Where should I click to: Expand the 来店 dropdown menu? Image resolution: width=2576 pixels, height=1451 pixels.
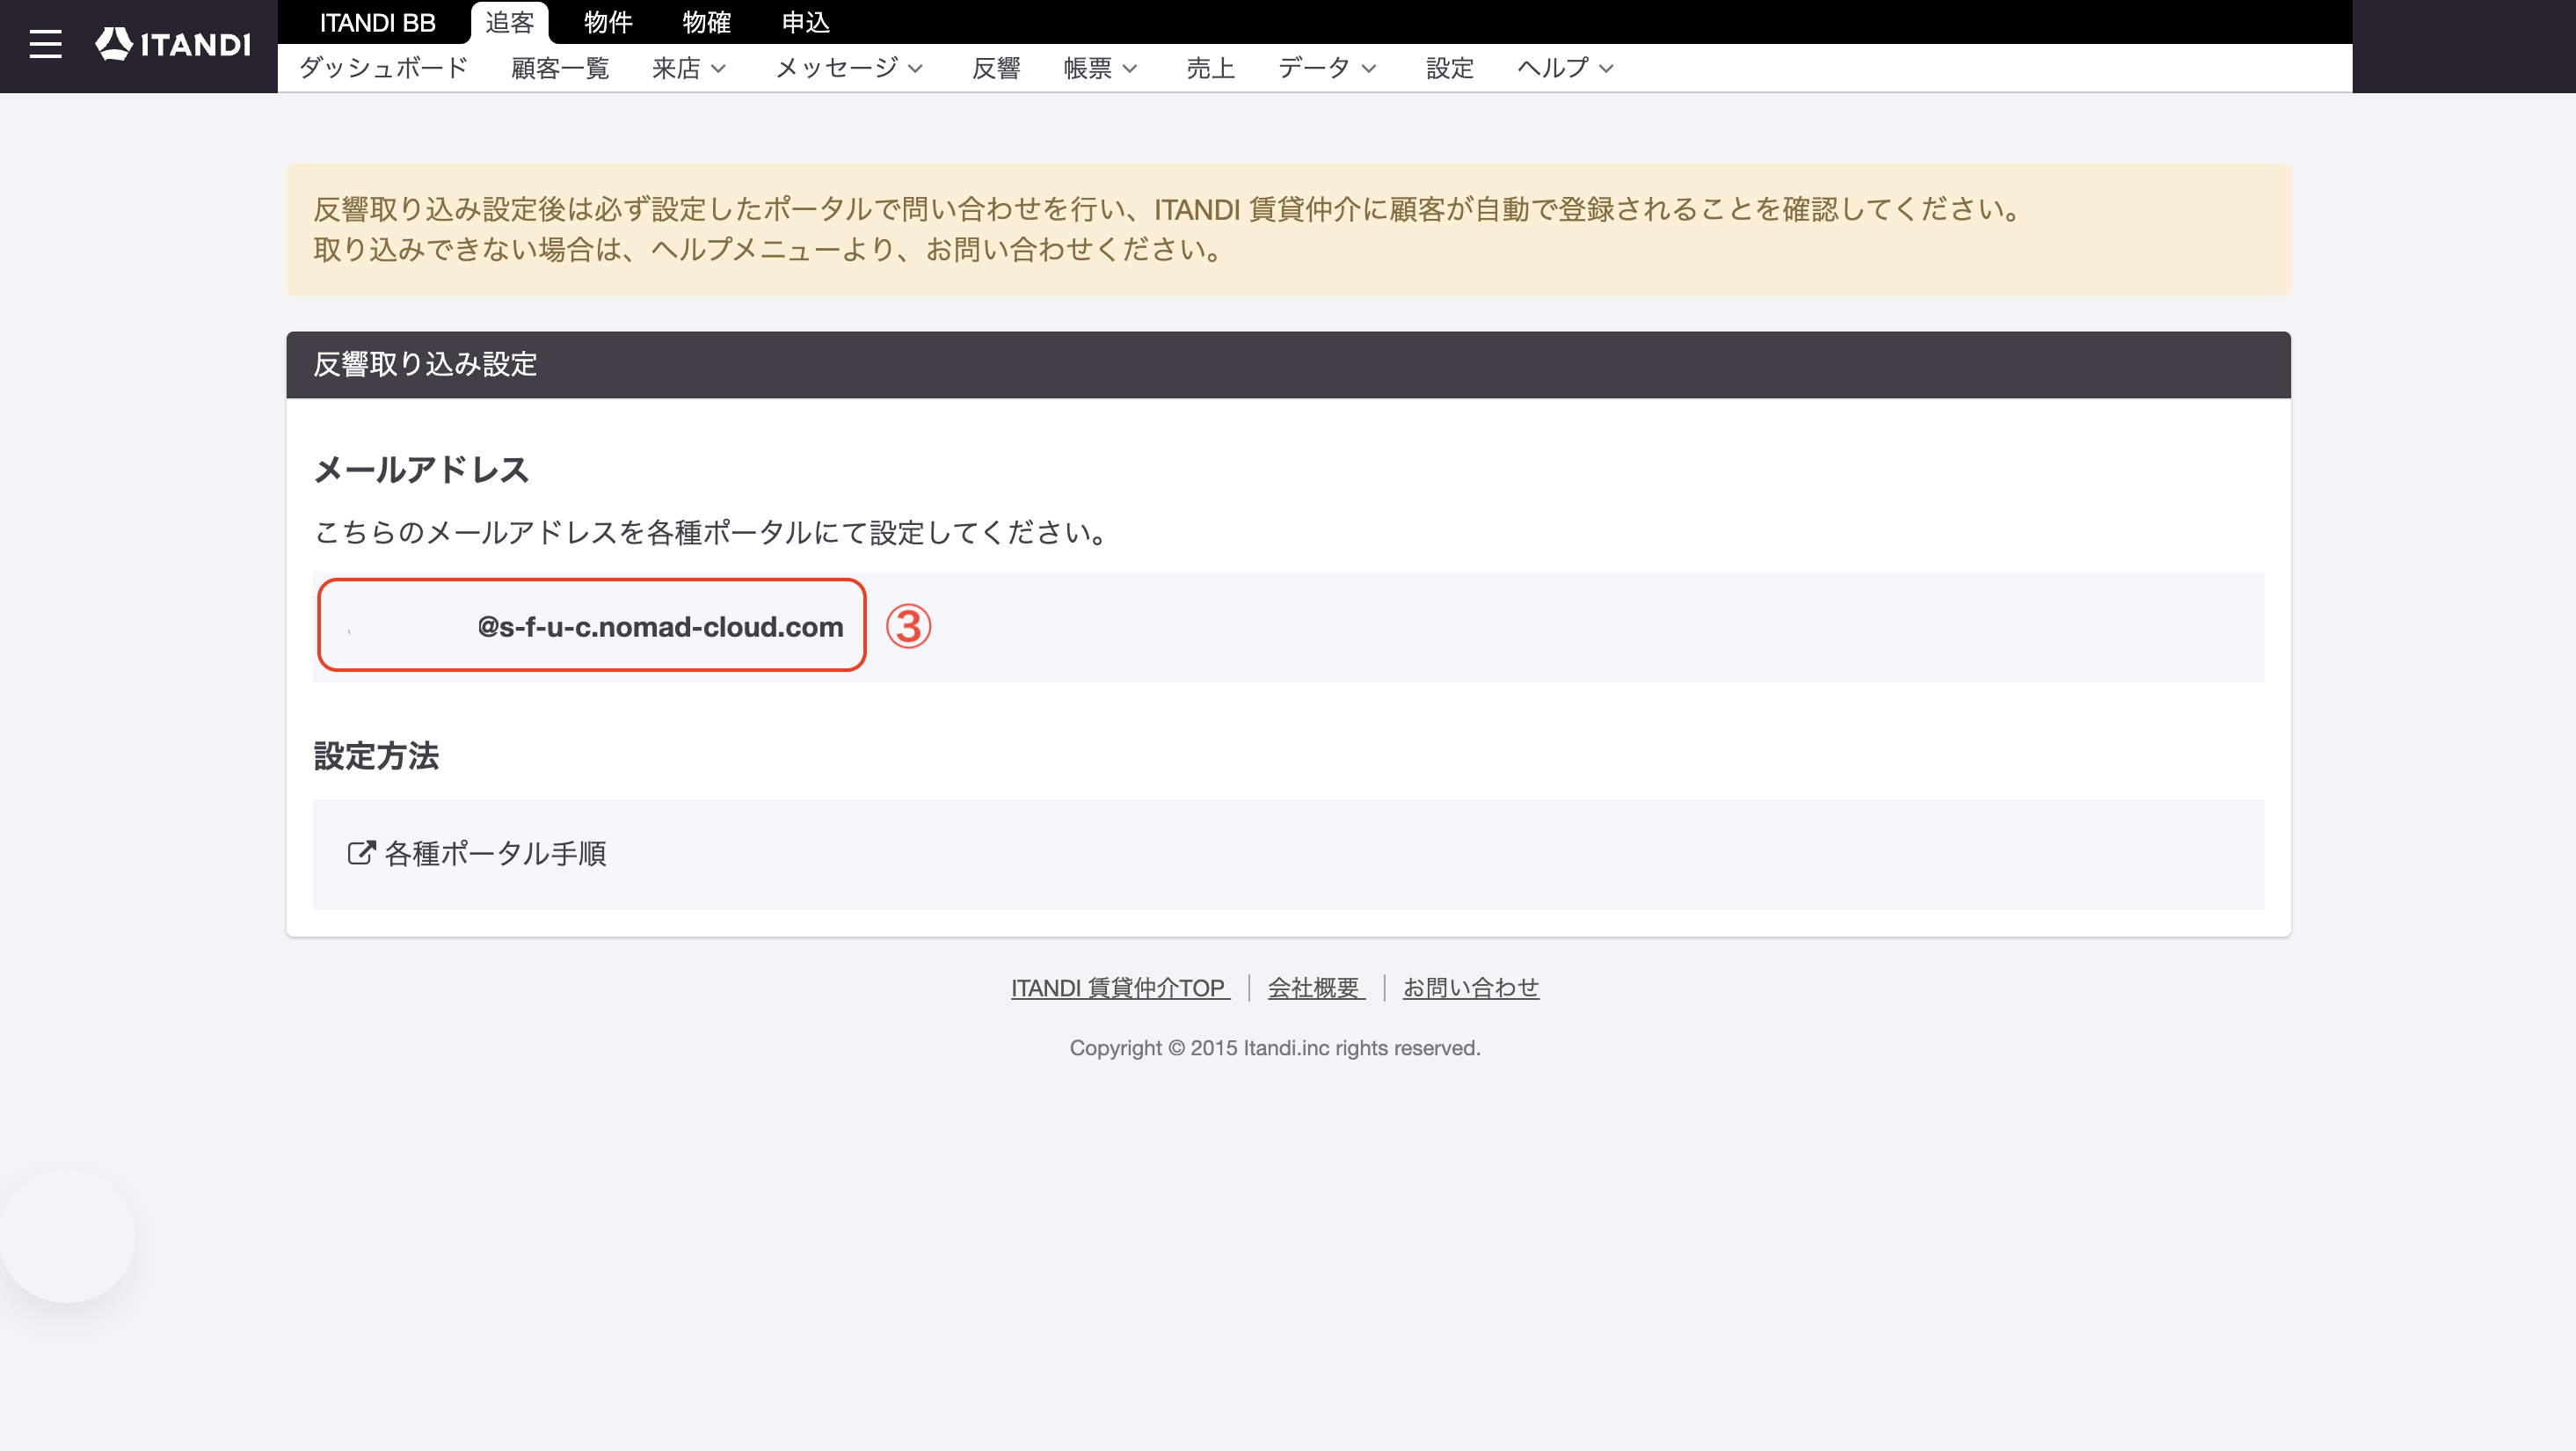688,68
